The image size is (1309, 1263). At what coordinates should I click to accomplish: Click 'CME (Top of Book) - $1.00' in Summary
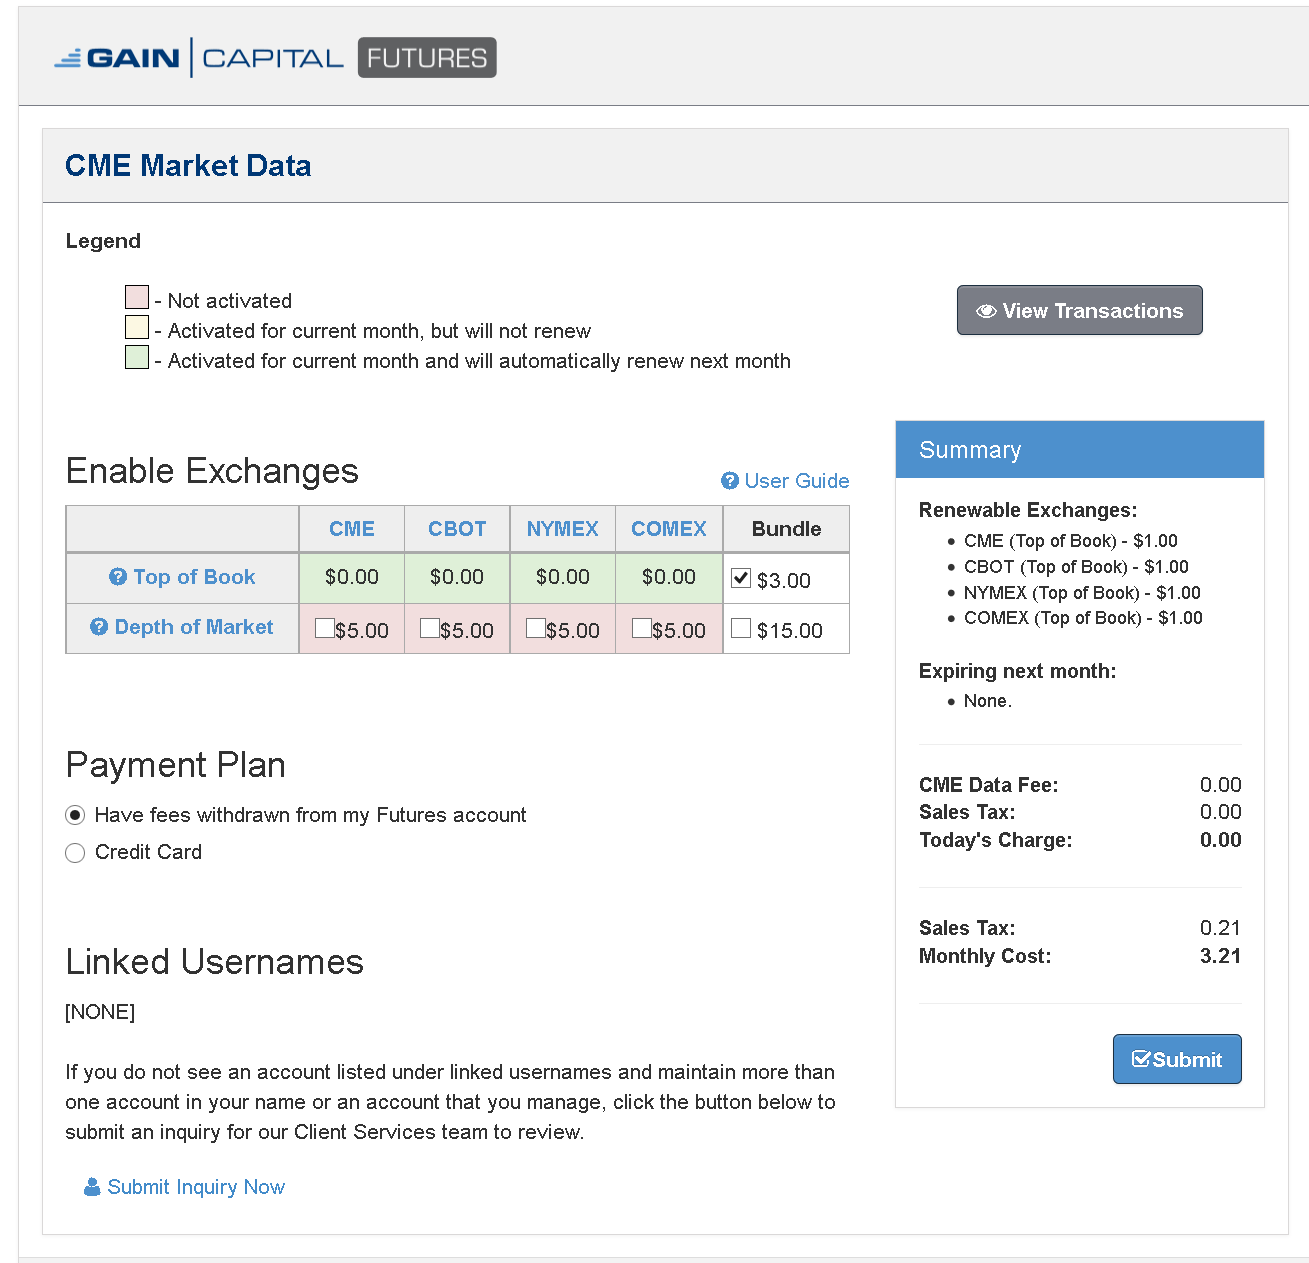point(1071,541)
